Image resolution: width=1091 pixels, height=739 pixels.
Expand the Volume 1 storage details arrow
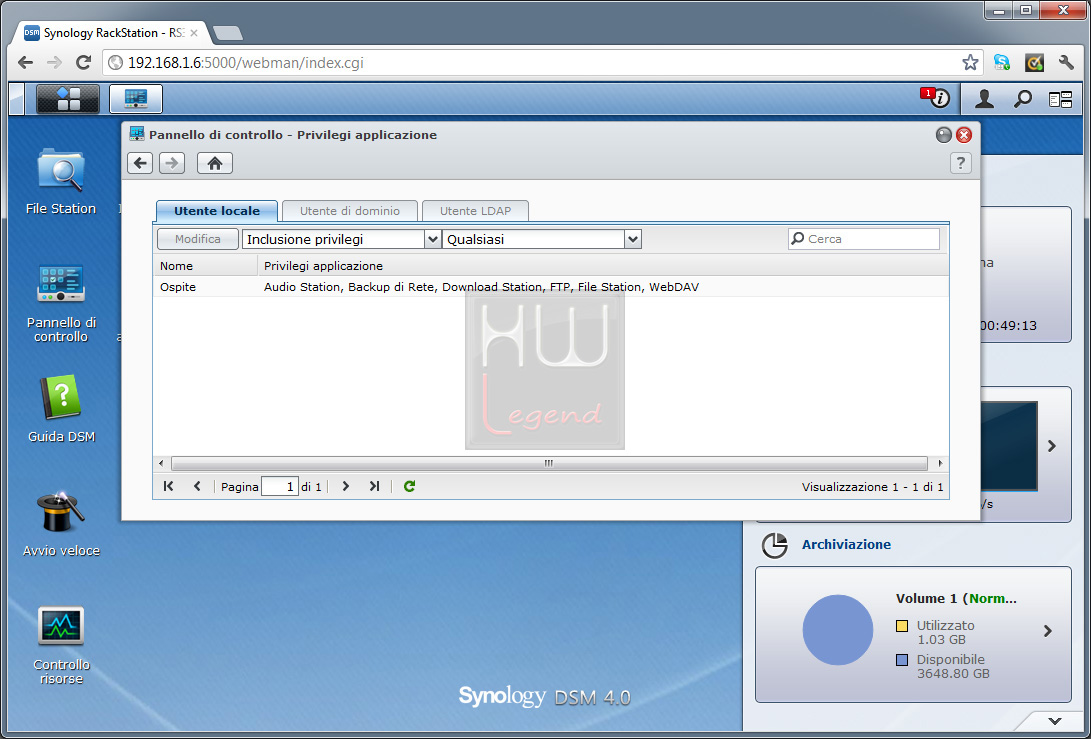point(1048,631)
